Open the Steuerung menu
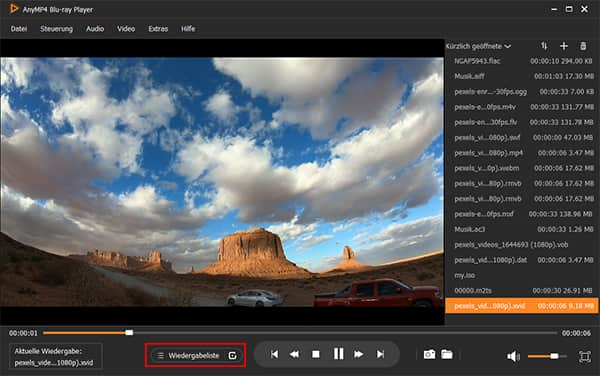 pyautogui.click(x=56, y=29)
